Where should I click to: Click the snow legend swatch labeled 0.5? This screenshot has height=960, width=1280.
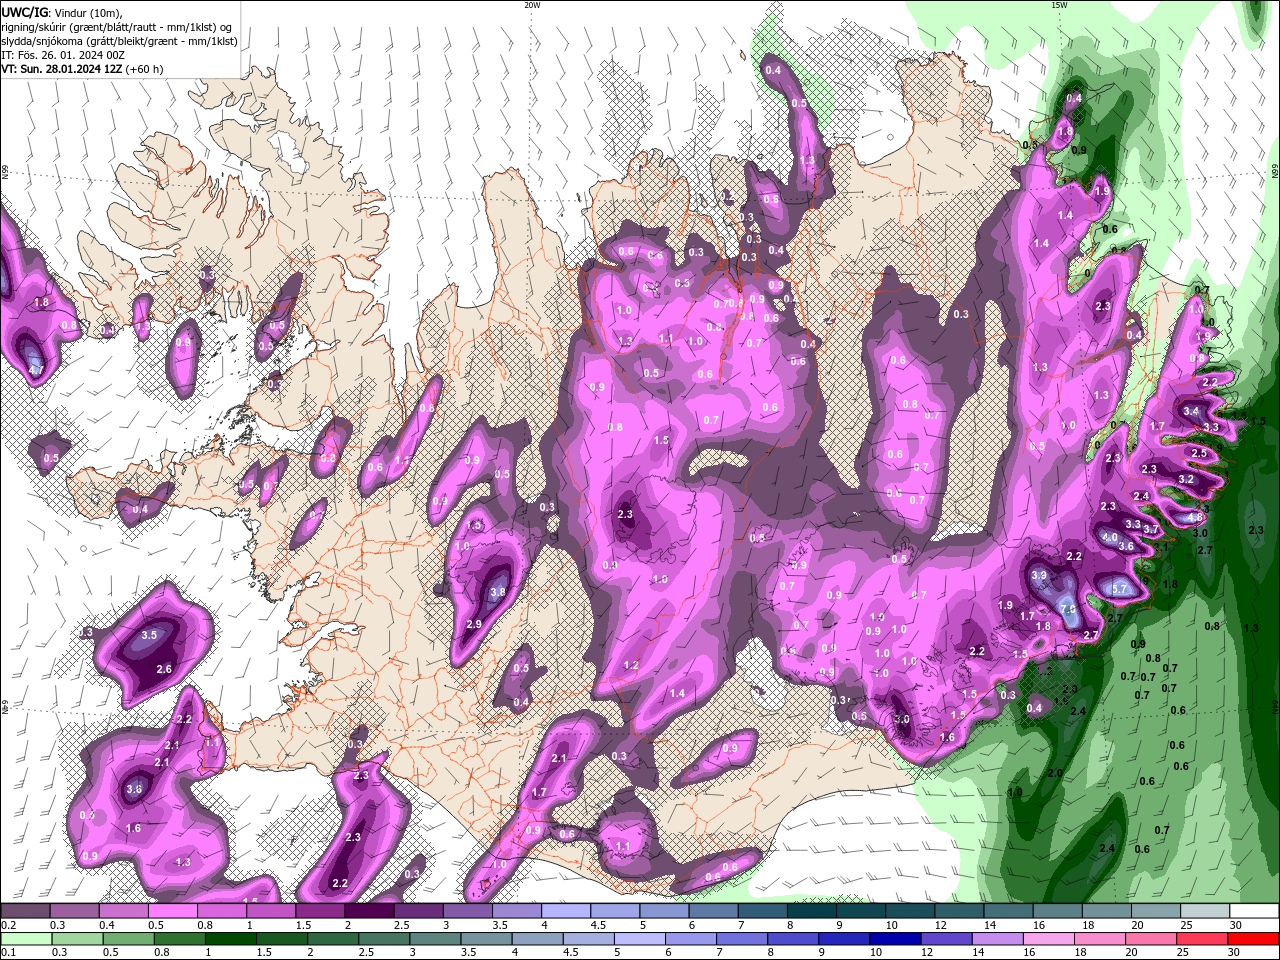[172, 911]
